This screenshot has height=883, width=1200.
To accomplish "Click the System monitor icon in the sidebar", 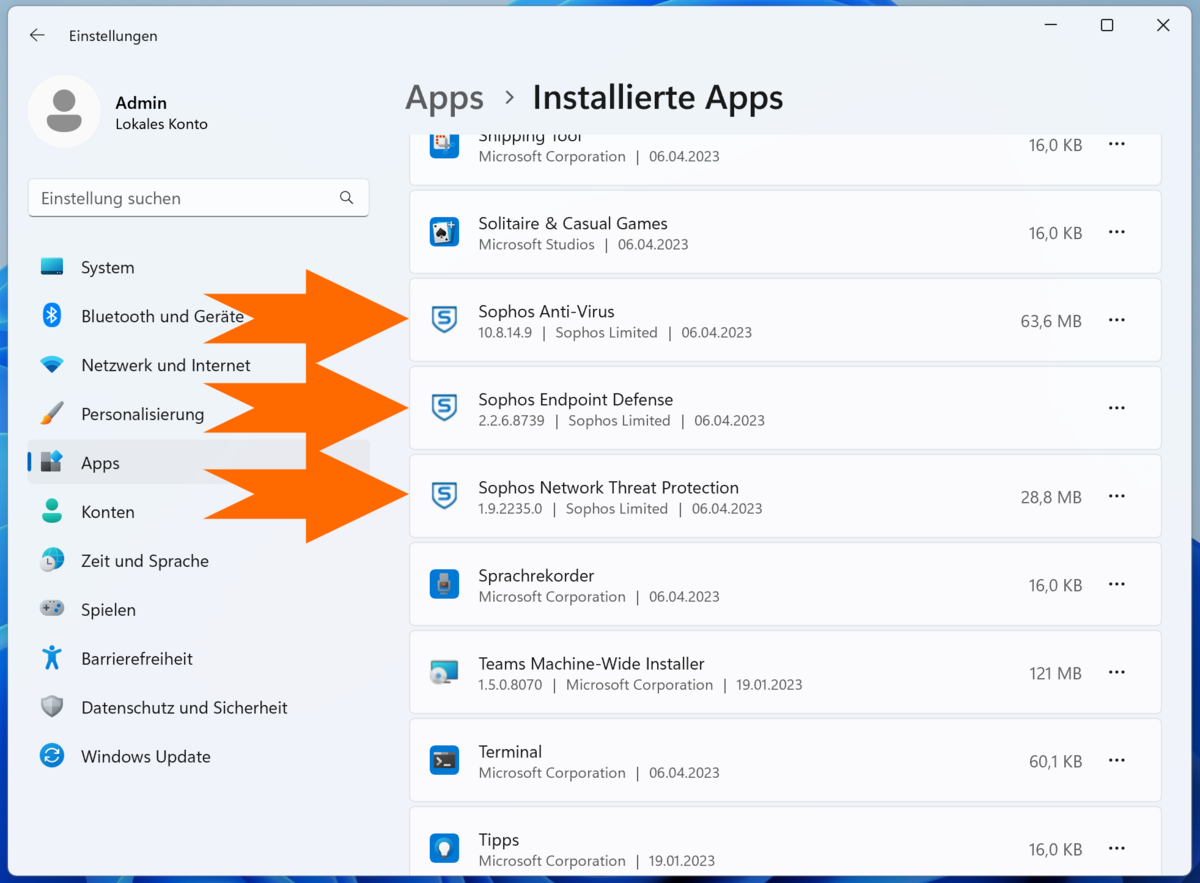I will click(52, 267).
